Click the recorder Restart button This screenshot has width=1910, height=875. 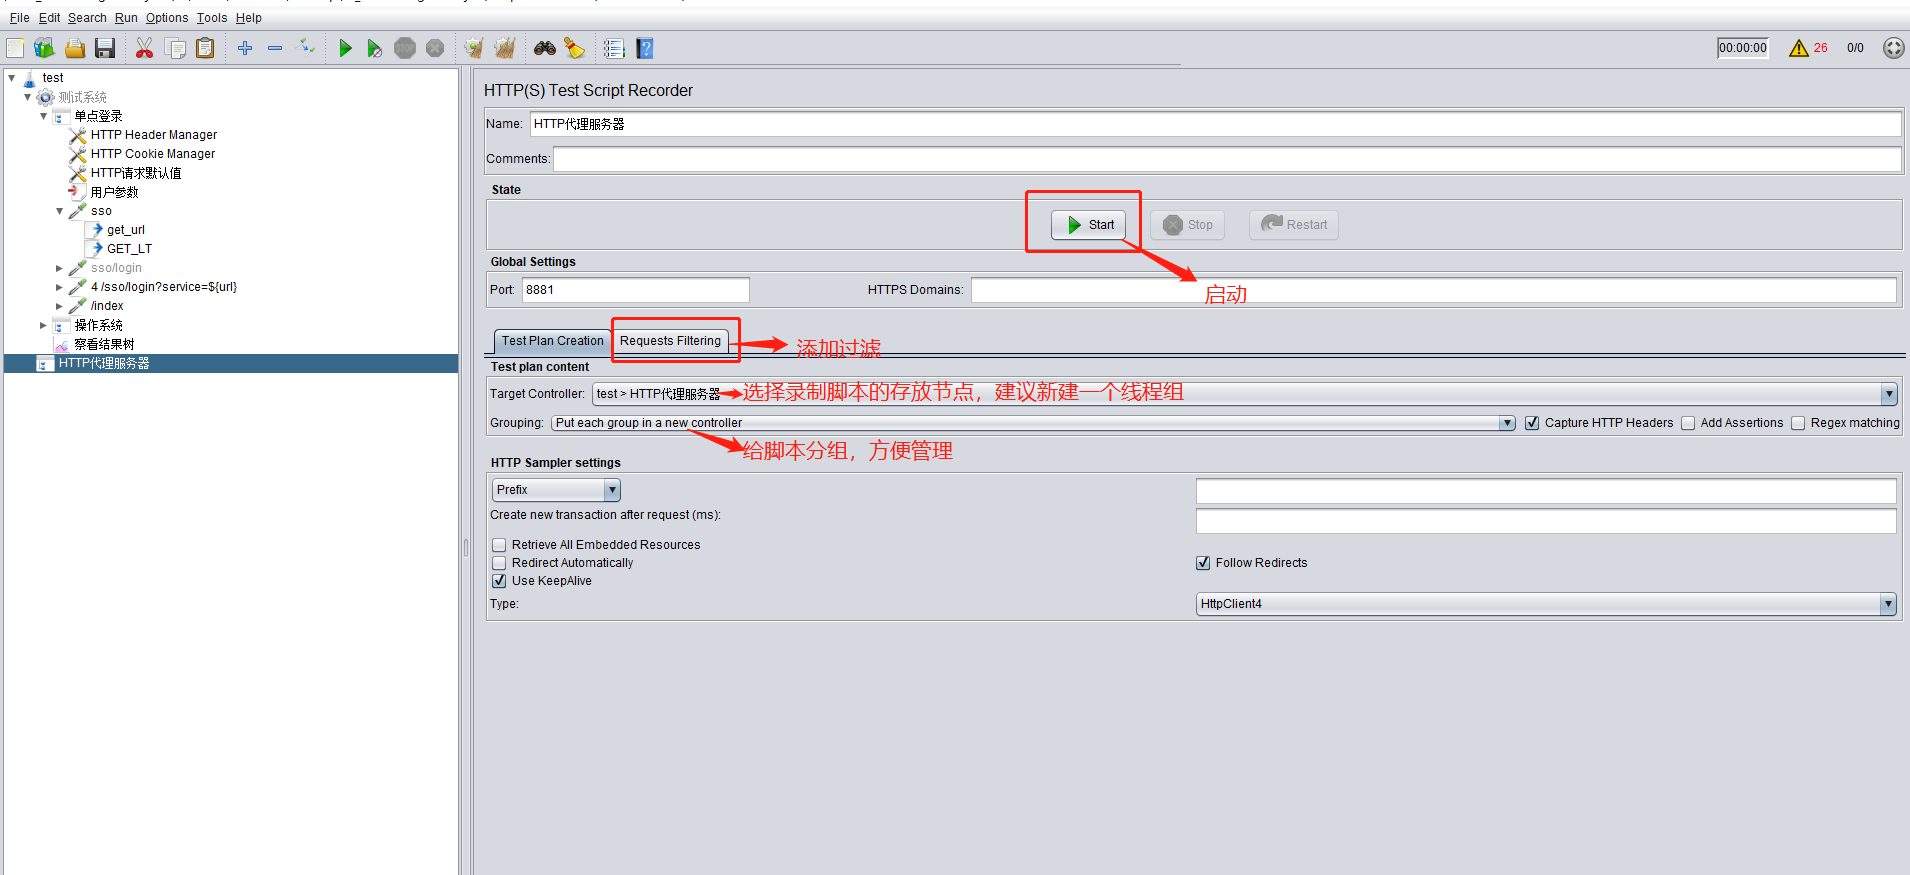(1294, 225)
